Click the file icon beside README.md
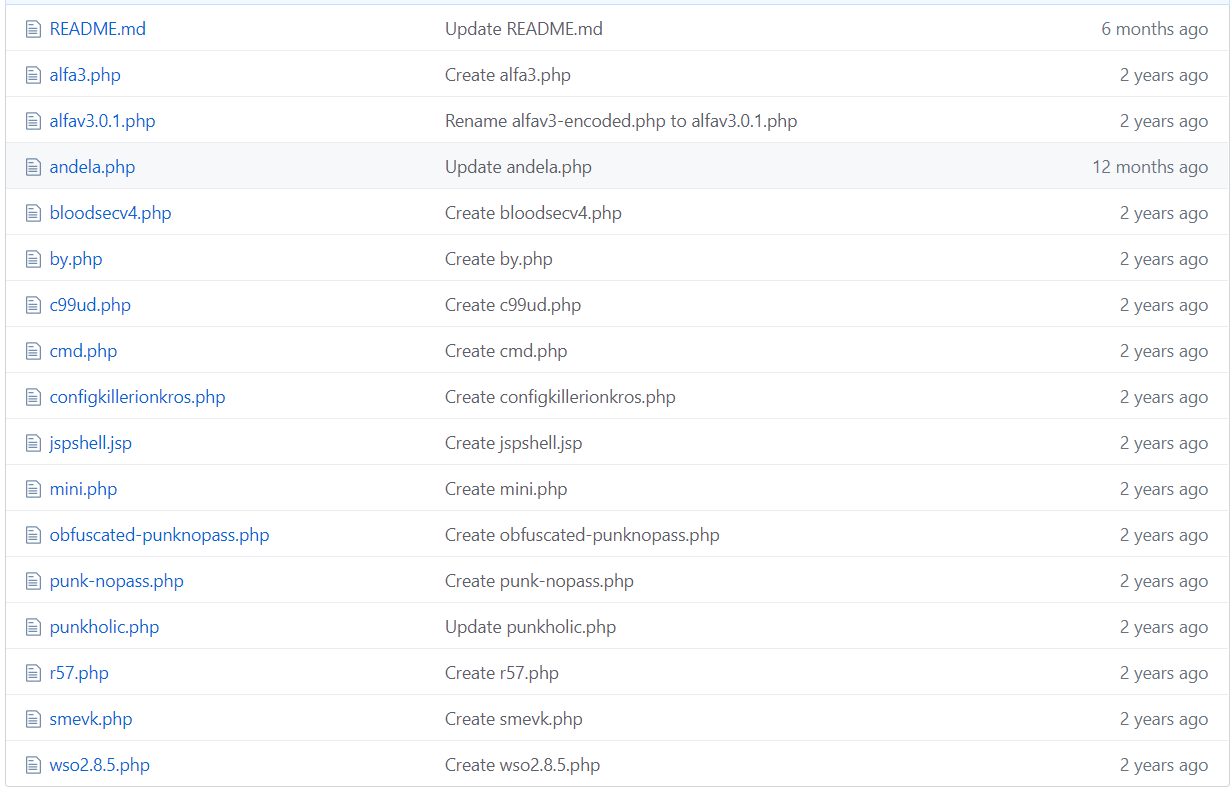The image size is (1232, 795). pos(33,29)
